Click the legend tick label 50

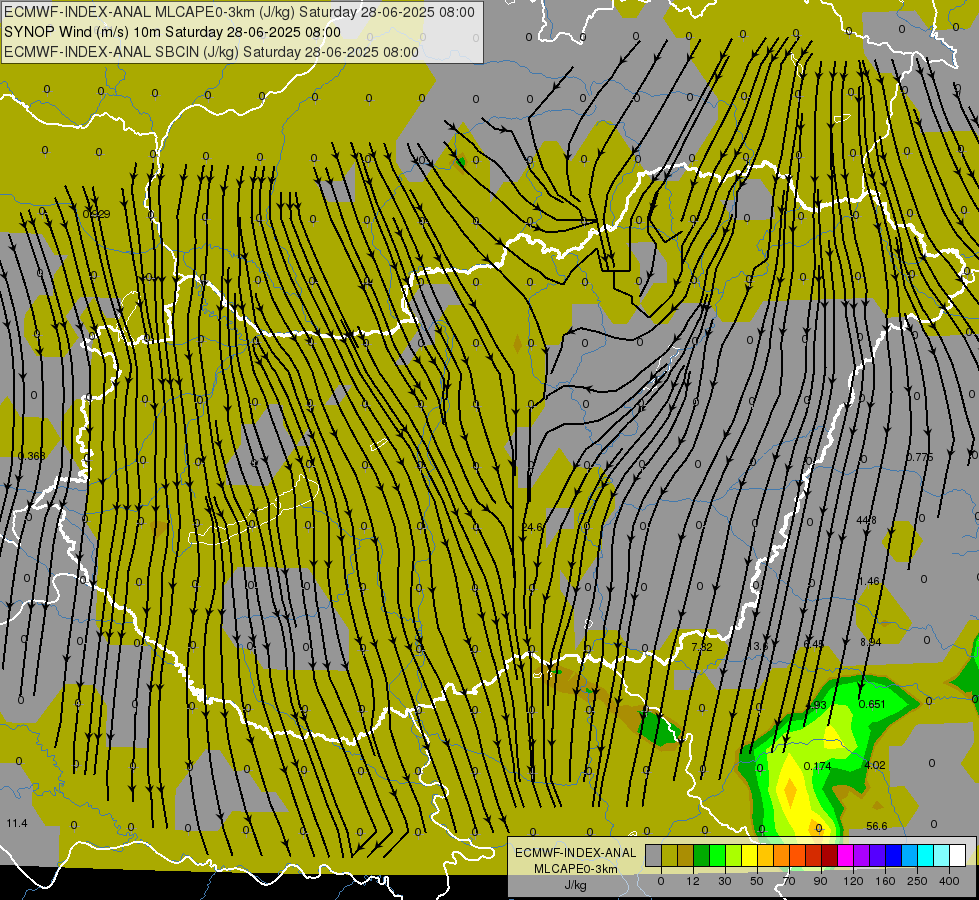click(x=757, y=881)
